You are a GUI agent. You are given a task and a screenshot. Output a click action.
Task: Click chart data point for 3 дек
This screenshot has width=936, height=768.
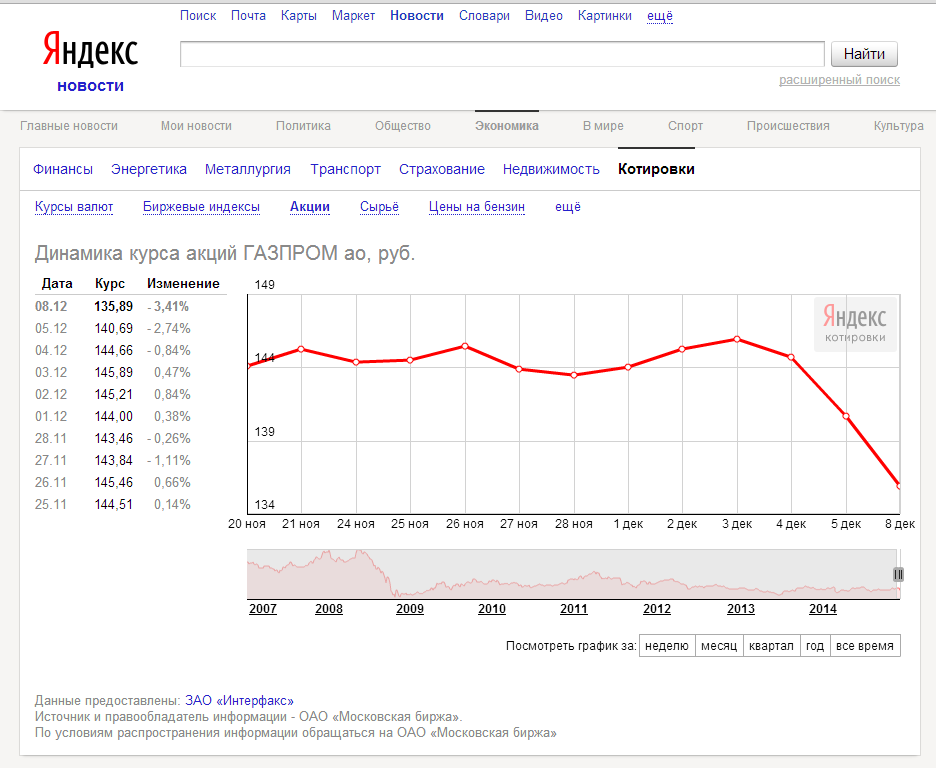(737, 339)
